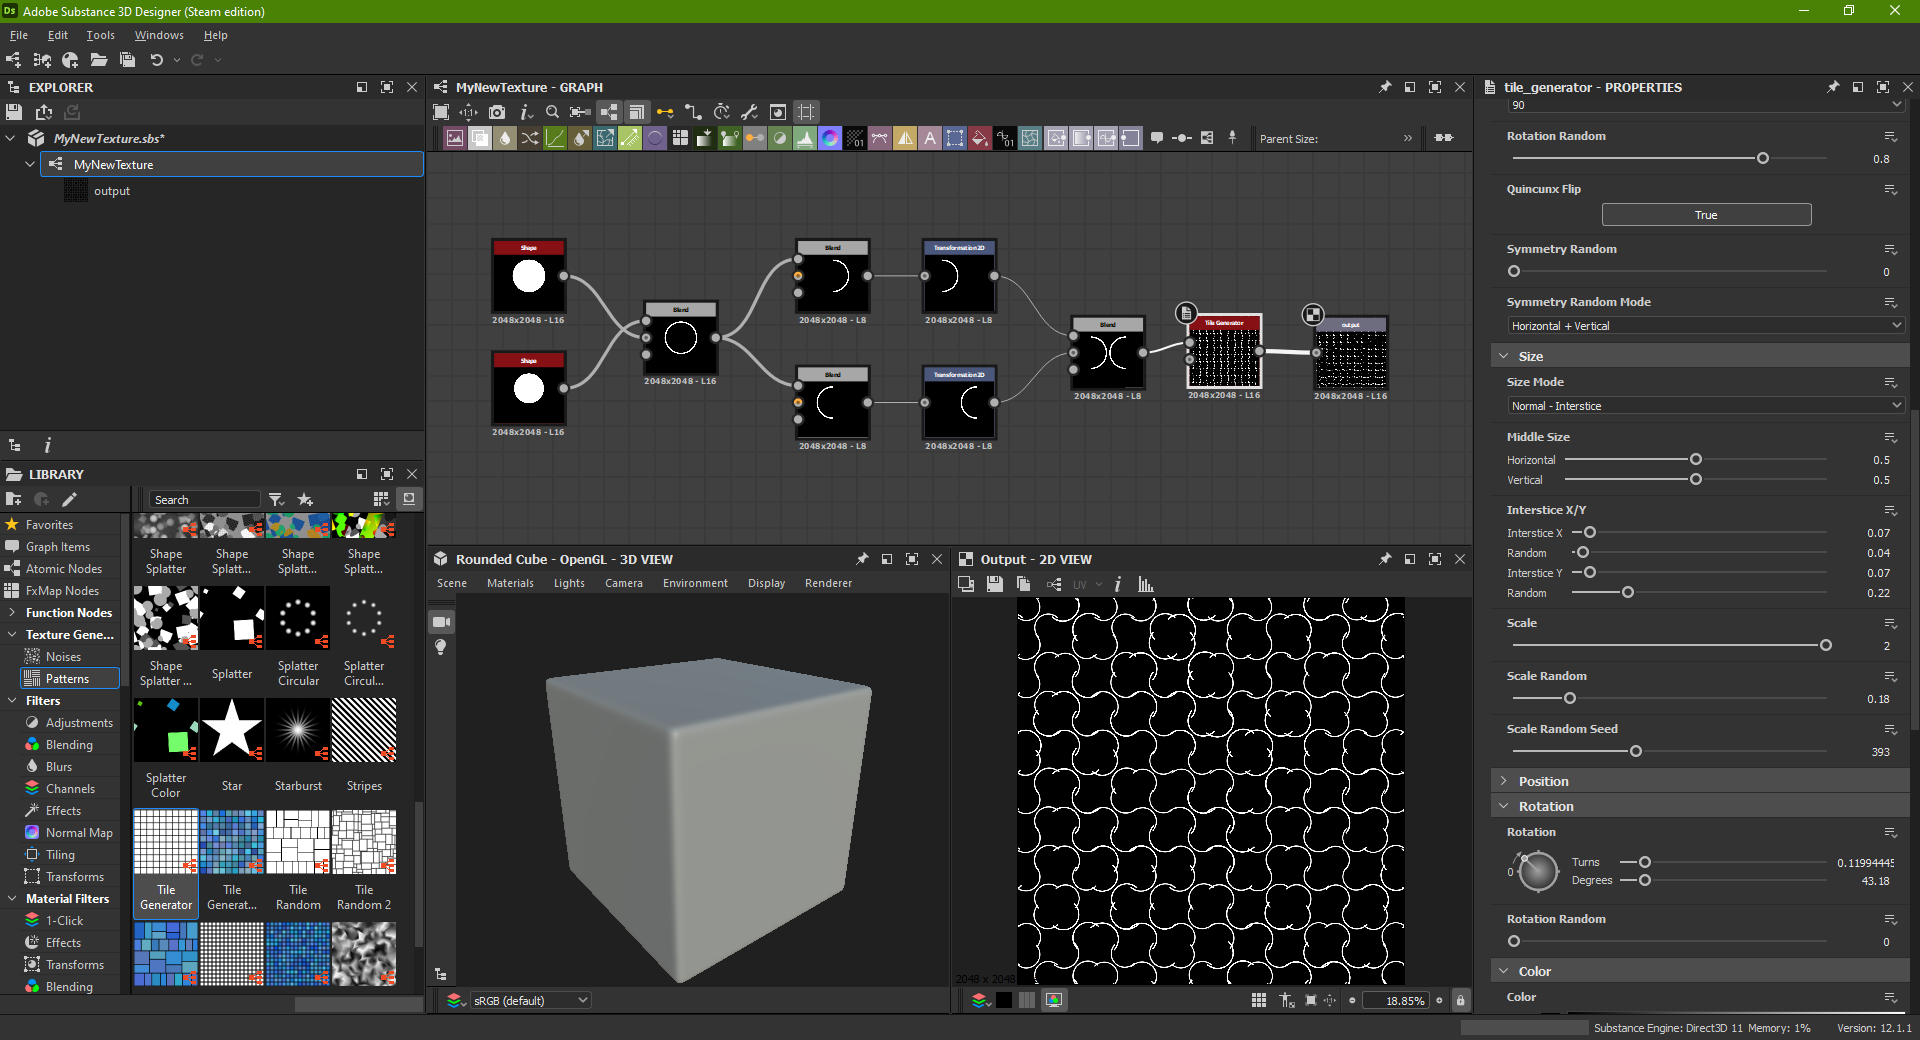This screenshot has width=1920, height=1040.
Task: Open the Renderer menu in 3D view
Action: pyautogui.click(x=828, y=583)
